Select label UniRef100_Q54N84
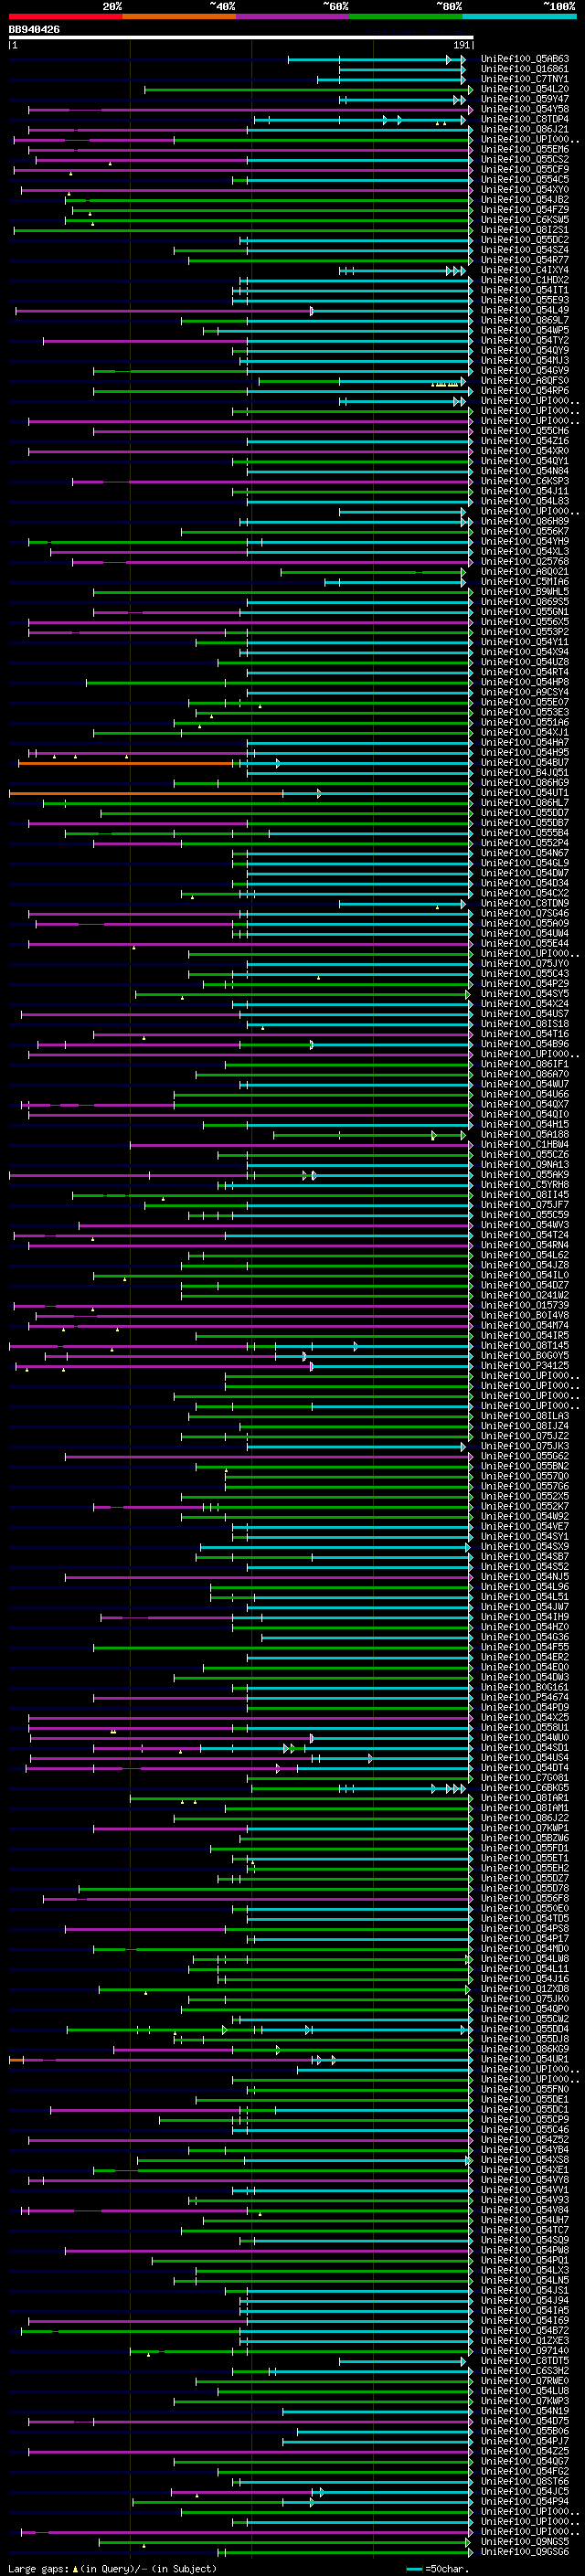Image resolution: width=585 pixels, height=2576 pixels. point(525,471)
